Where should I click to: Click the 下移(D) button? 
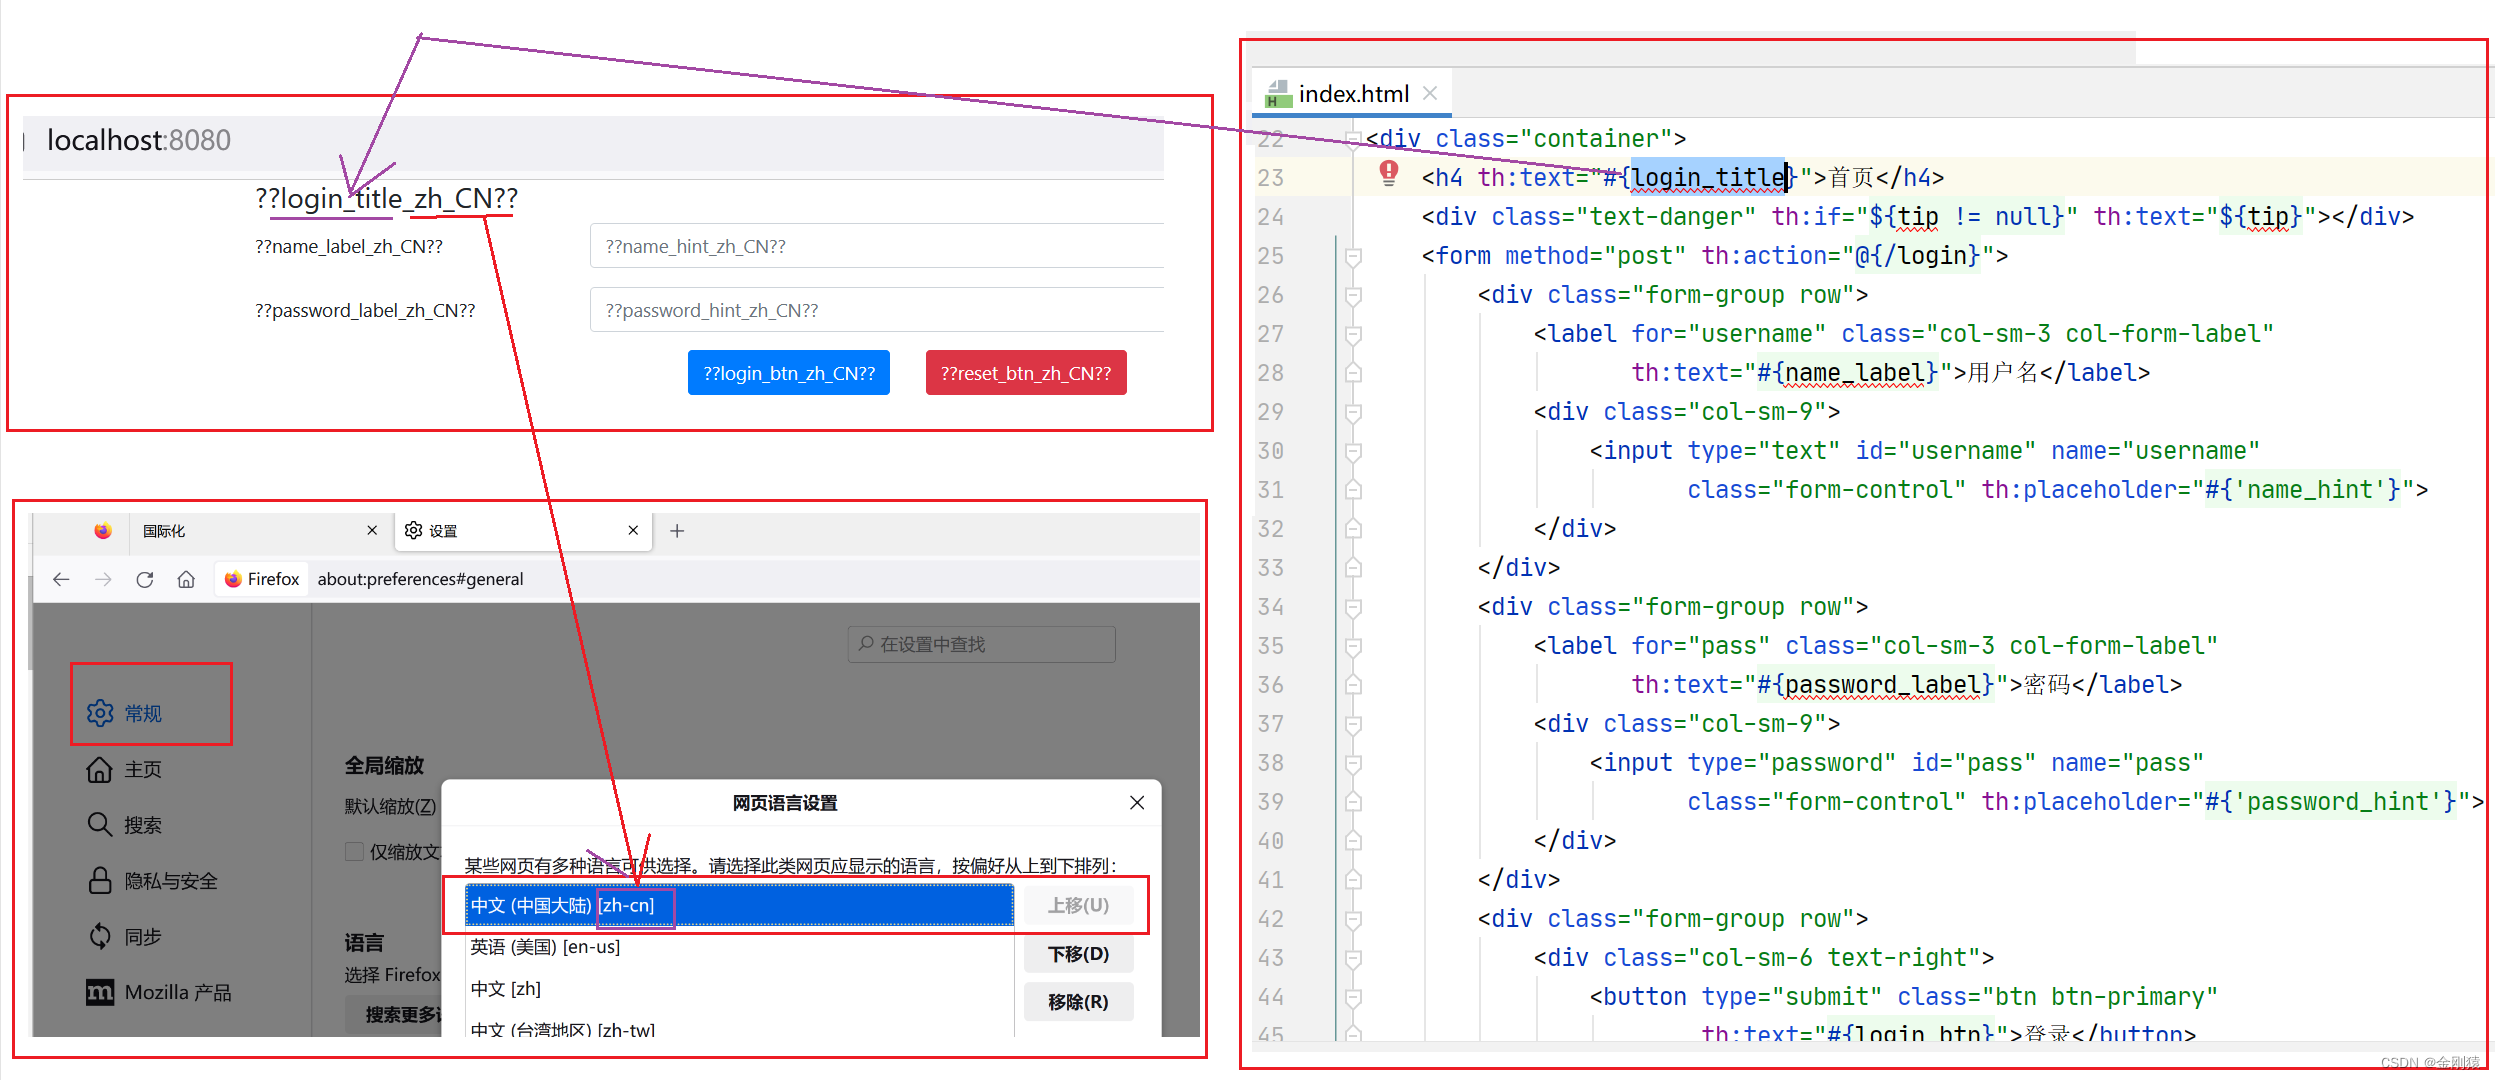(1078, 954)
